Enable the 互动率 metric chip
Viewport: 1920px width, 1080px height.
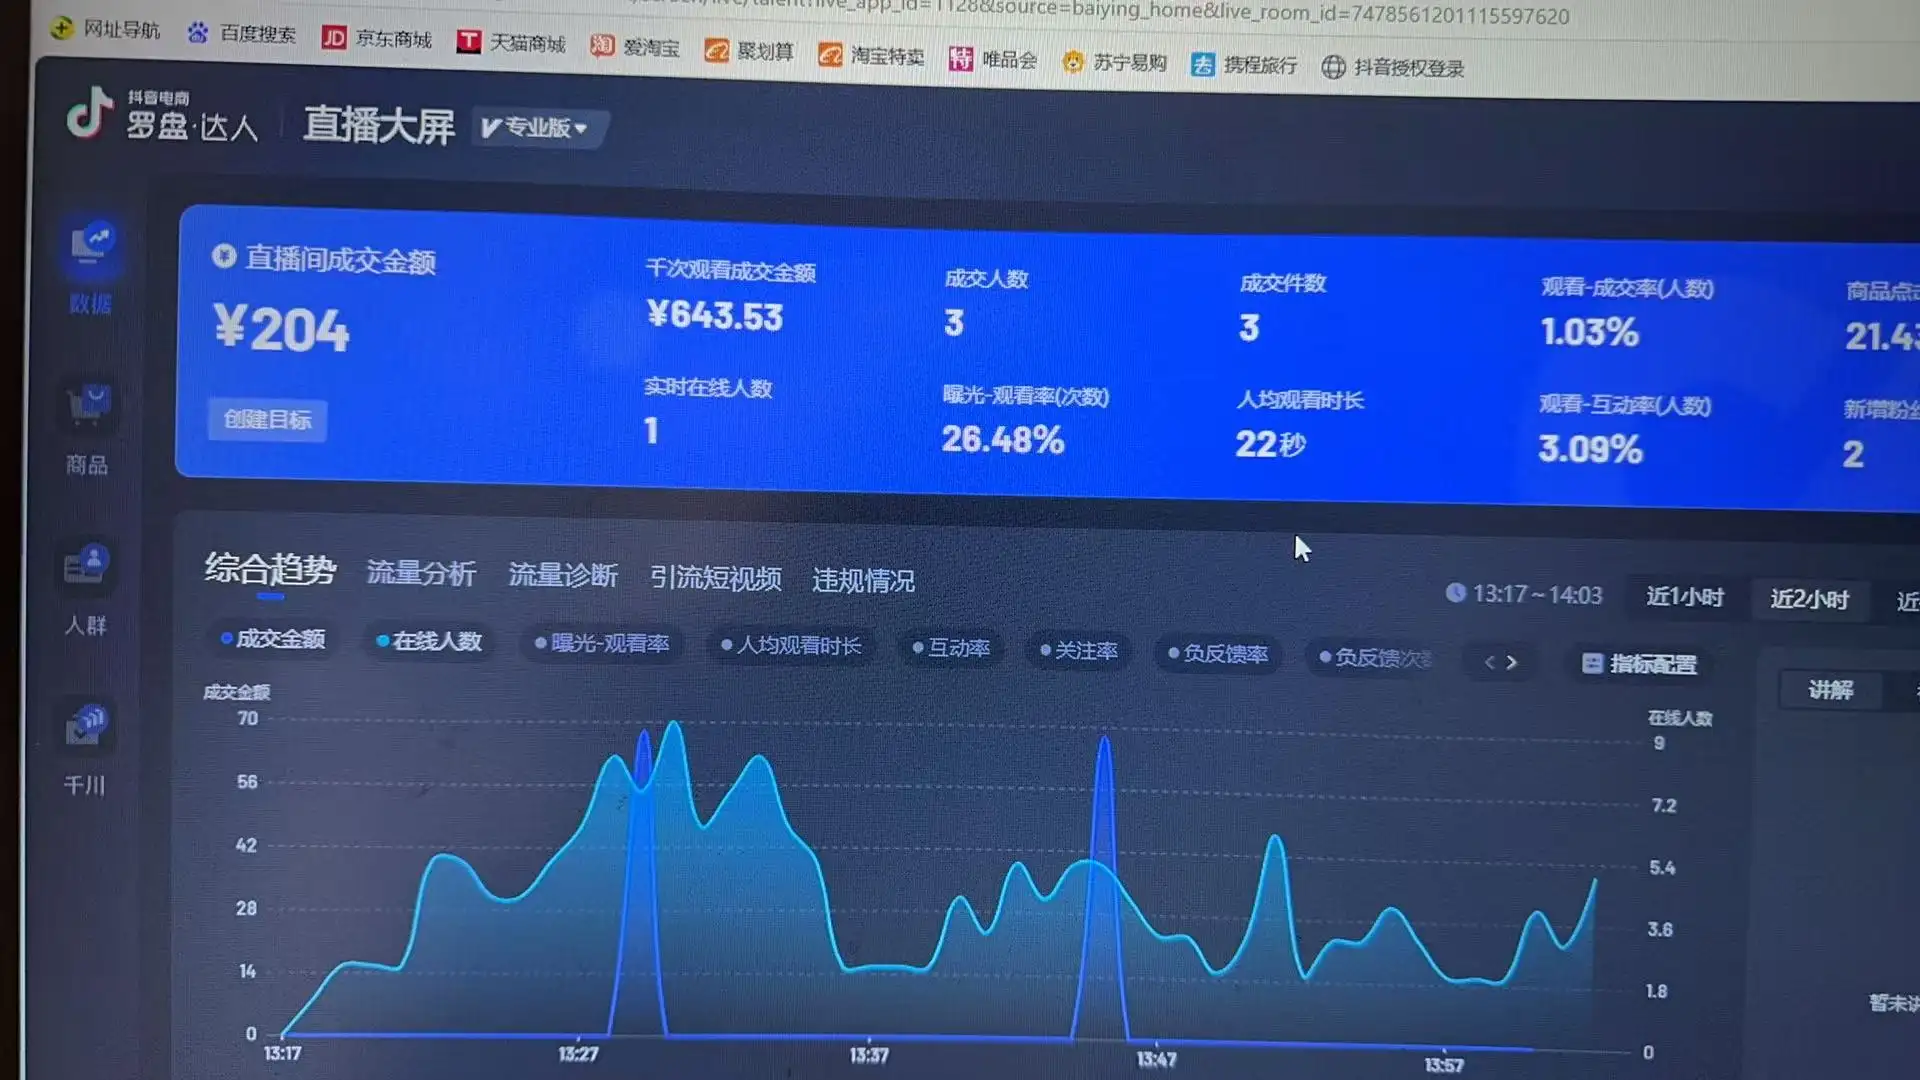951,648
